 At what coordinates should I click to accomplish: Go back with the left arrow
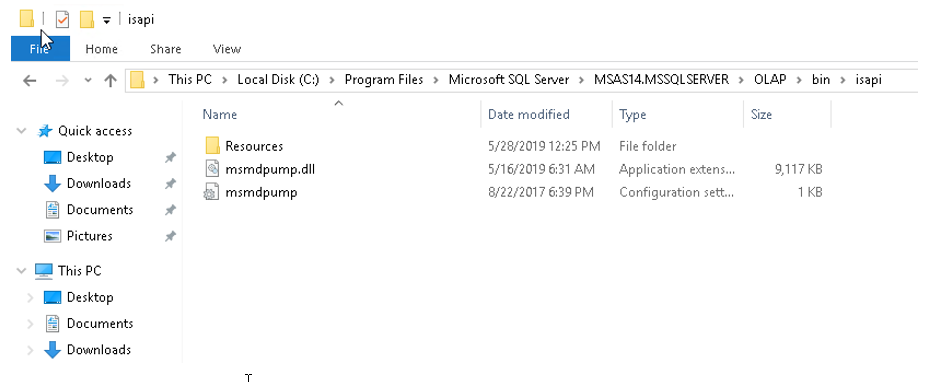point(30,81)
